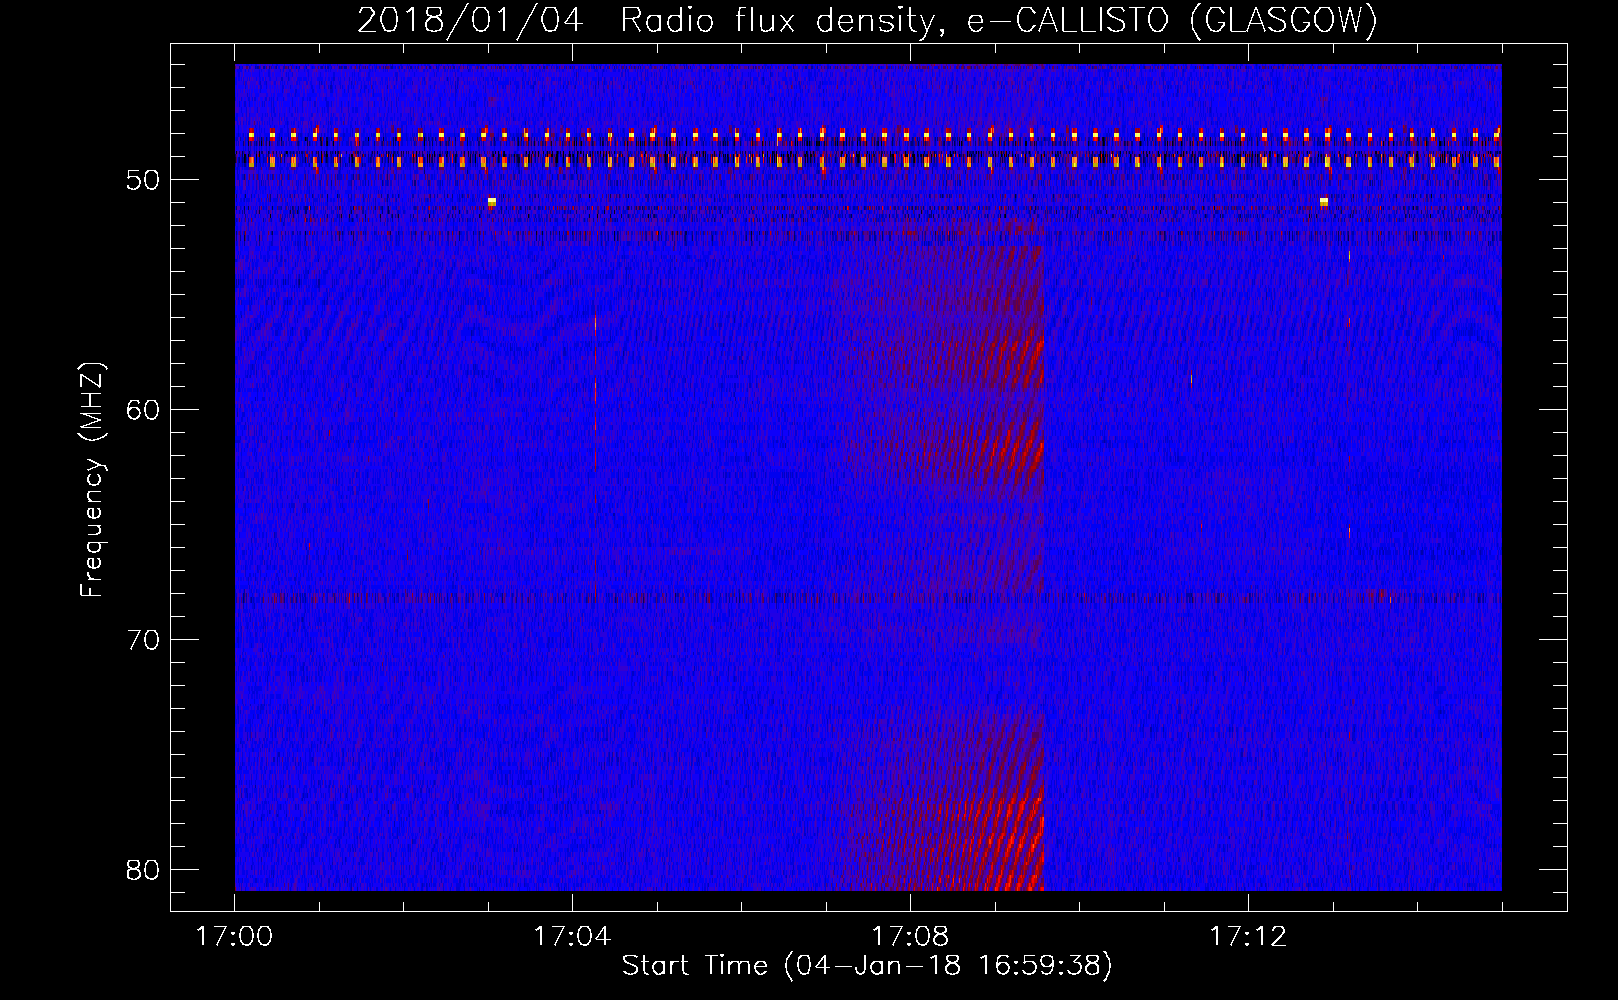Click the 'e-CALLISTO (GLASGOW)' station label
Image resolution: width=1618 pixels, height=1000 pixels.
point(1173,21)
